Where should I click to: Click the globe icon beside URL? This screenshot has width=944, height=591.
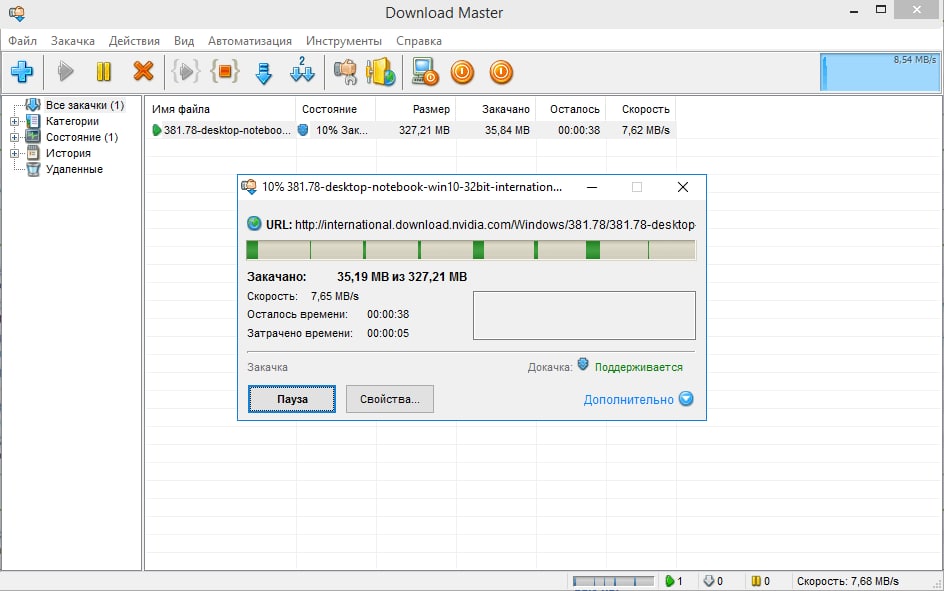[254, 223]
